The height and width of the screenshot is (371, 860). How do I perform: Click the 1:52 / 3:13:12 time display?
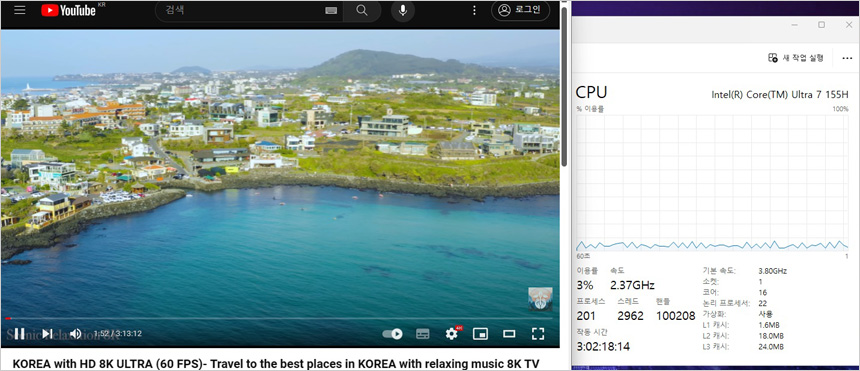(x=117, y=334)
